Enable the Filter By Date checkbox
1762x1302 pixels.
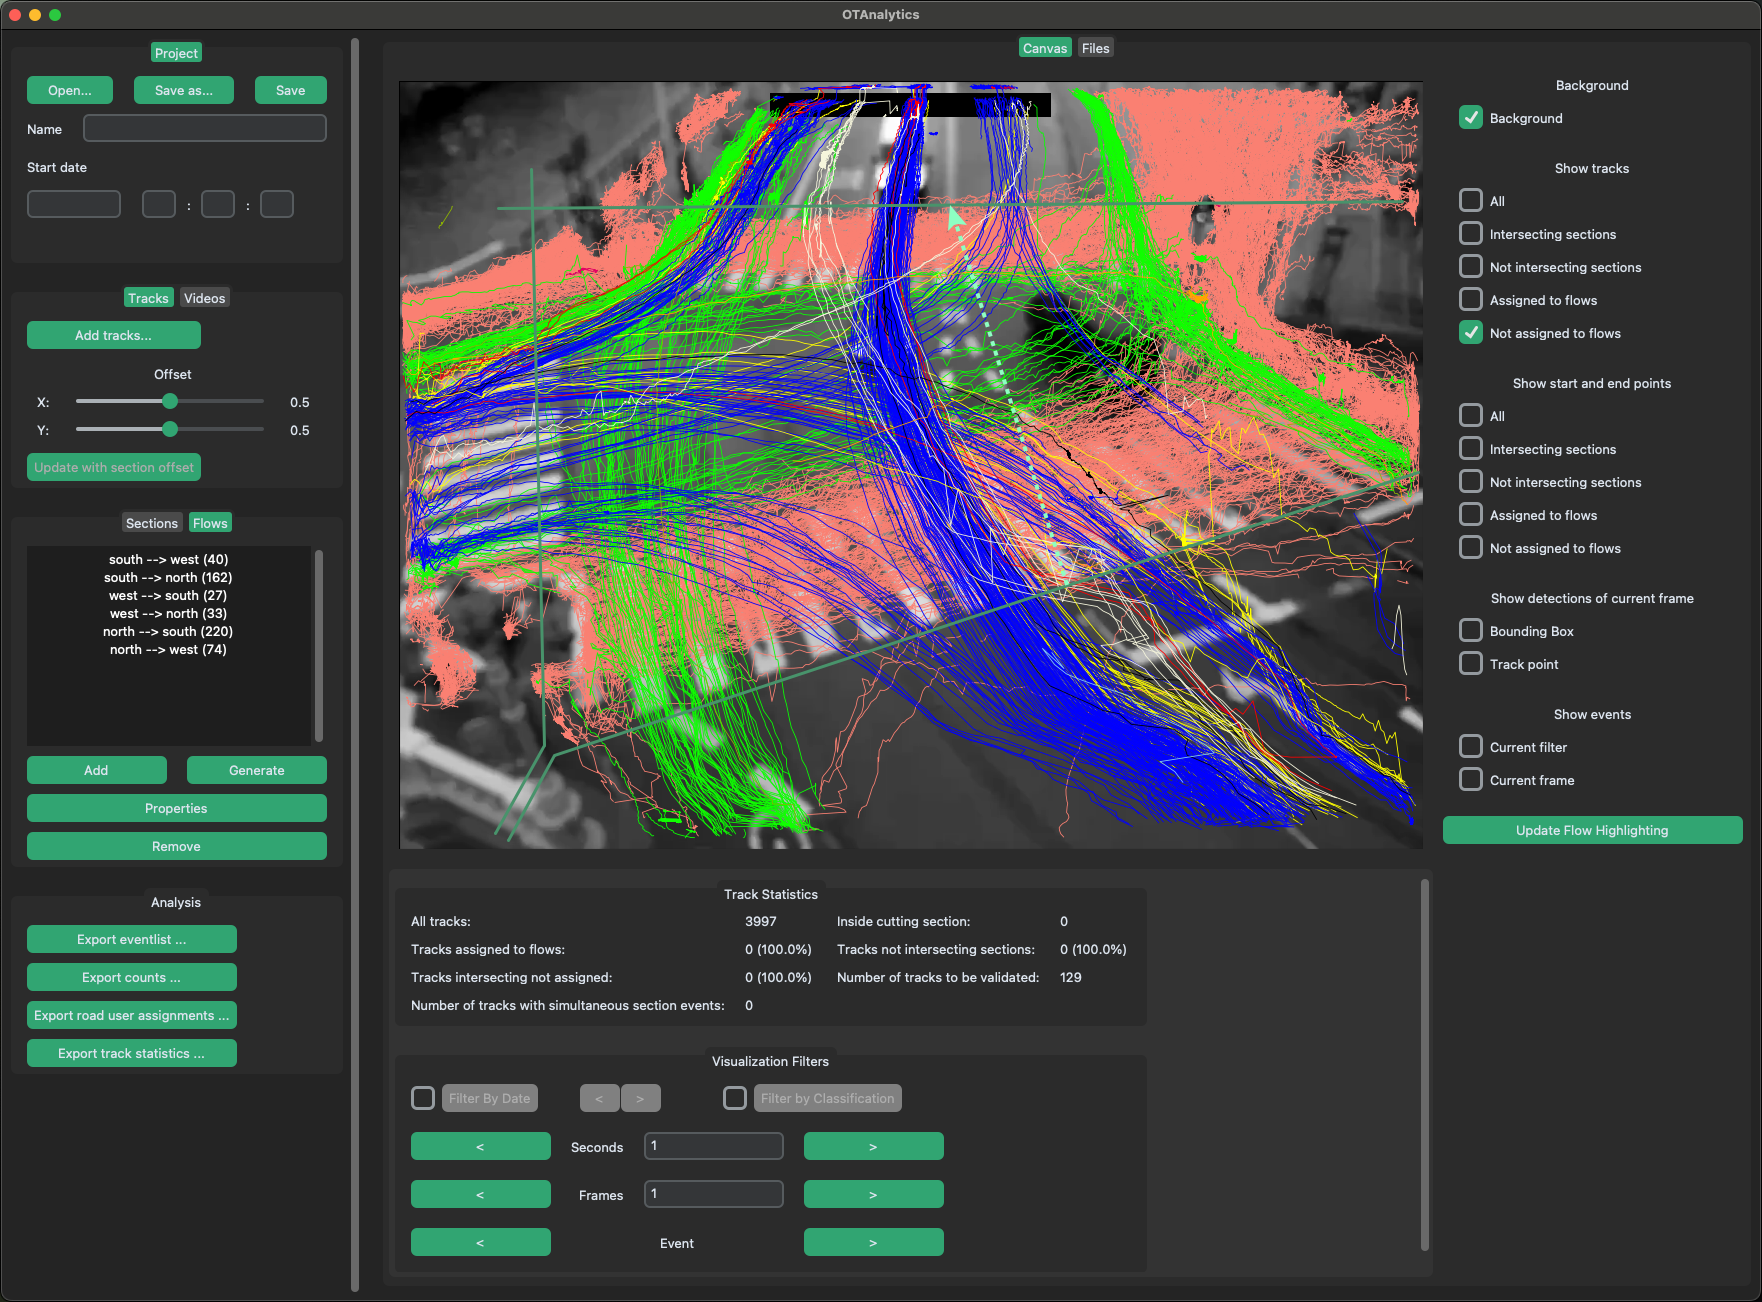423,1098
